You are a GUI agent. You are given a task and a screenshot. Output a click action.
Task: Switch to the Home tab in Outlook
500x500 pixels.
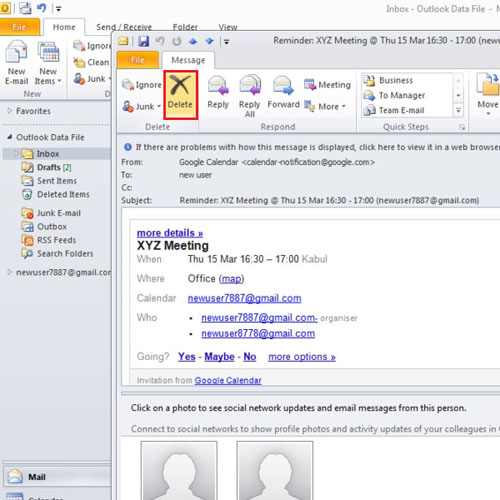[x=64, y=27]
